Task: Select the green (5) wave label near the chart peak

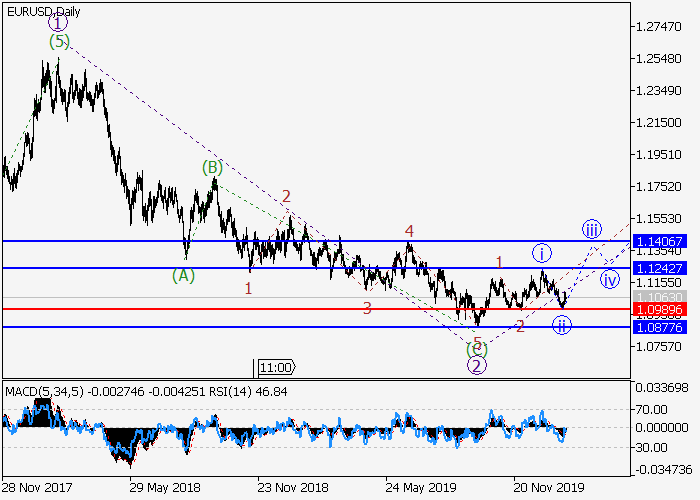Action: pos(58,42)
